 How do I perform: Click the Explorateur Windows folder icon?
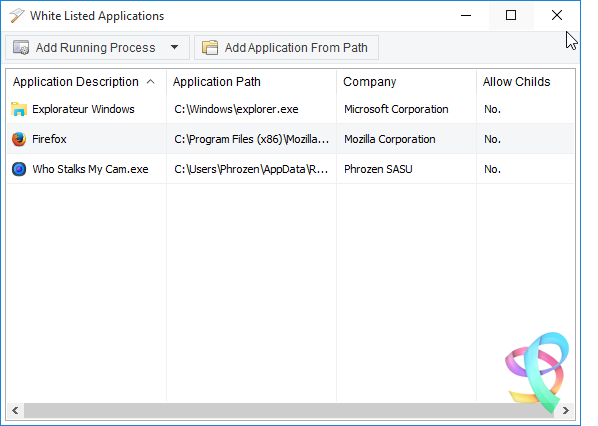19,109
